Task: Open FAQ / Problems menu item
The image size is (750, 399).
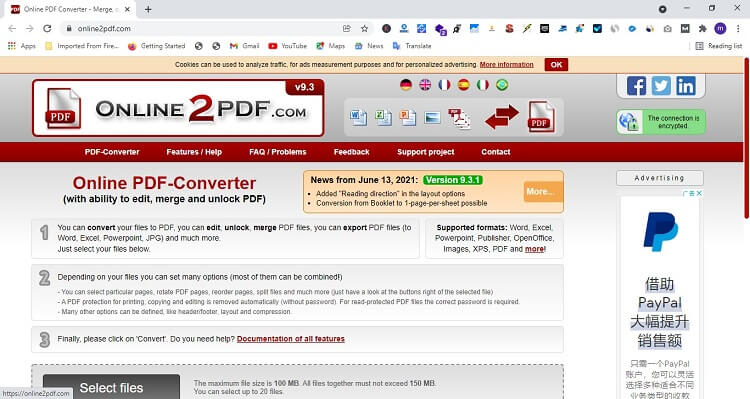Action: [x=277, y=152]
